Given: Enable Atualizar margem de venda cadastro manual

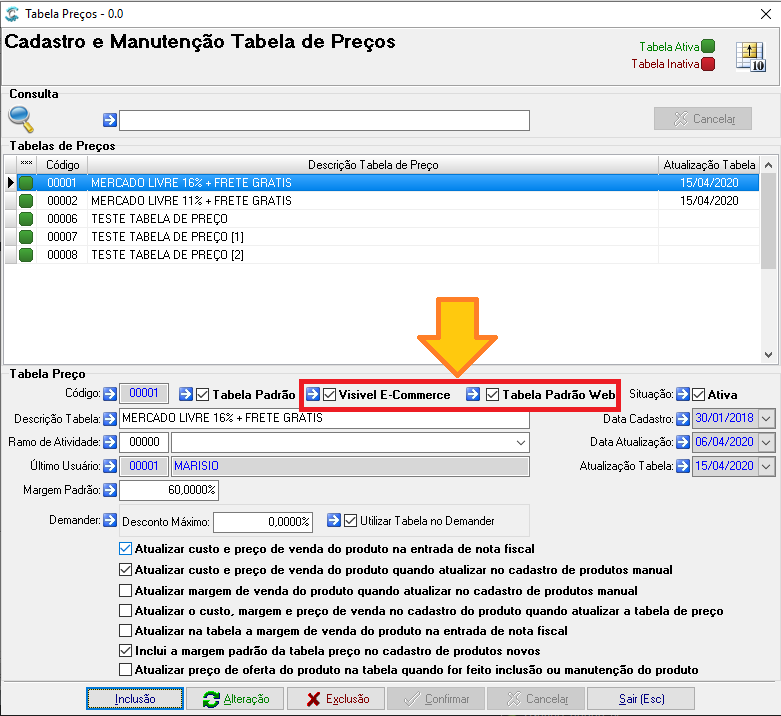Looking at the screenshot, I should [126, 591].
